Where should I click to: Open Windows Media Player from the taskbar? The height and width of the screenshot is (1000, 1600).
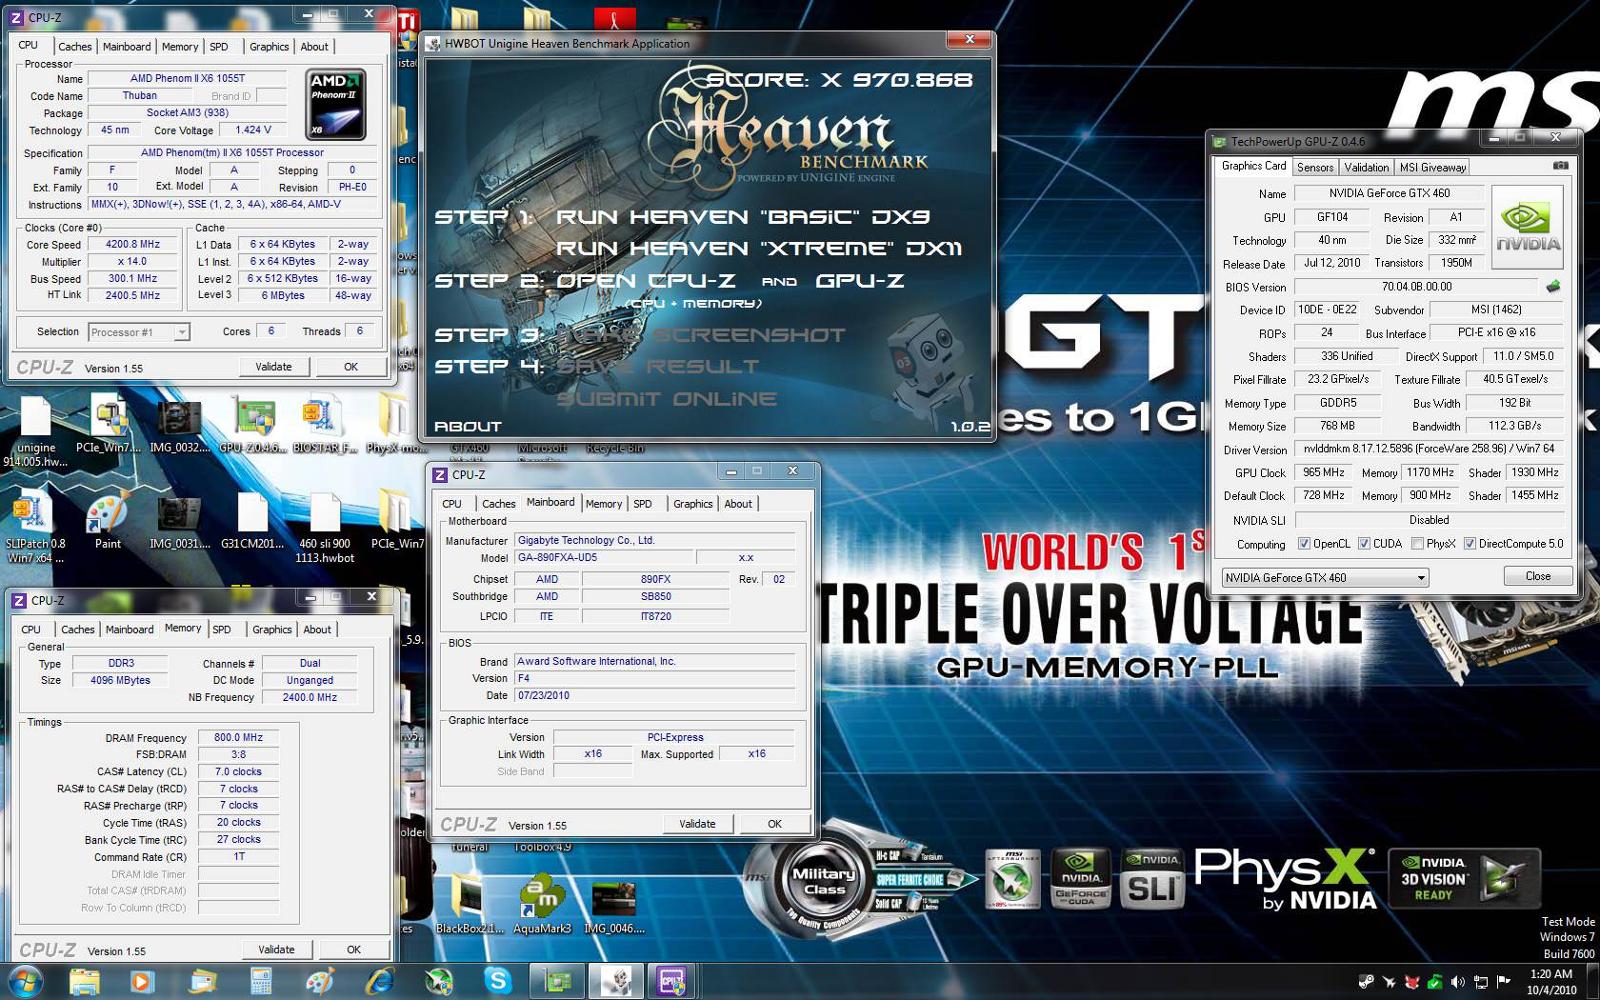tap(141, 982)
